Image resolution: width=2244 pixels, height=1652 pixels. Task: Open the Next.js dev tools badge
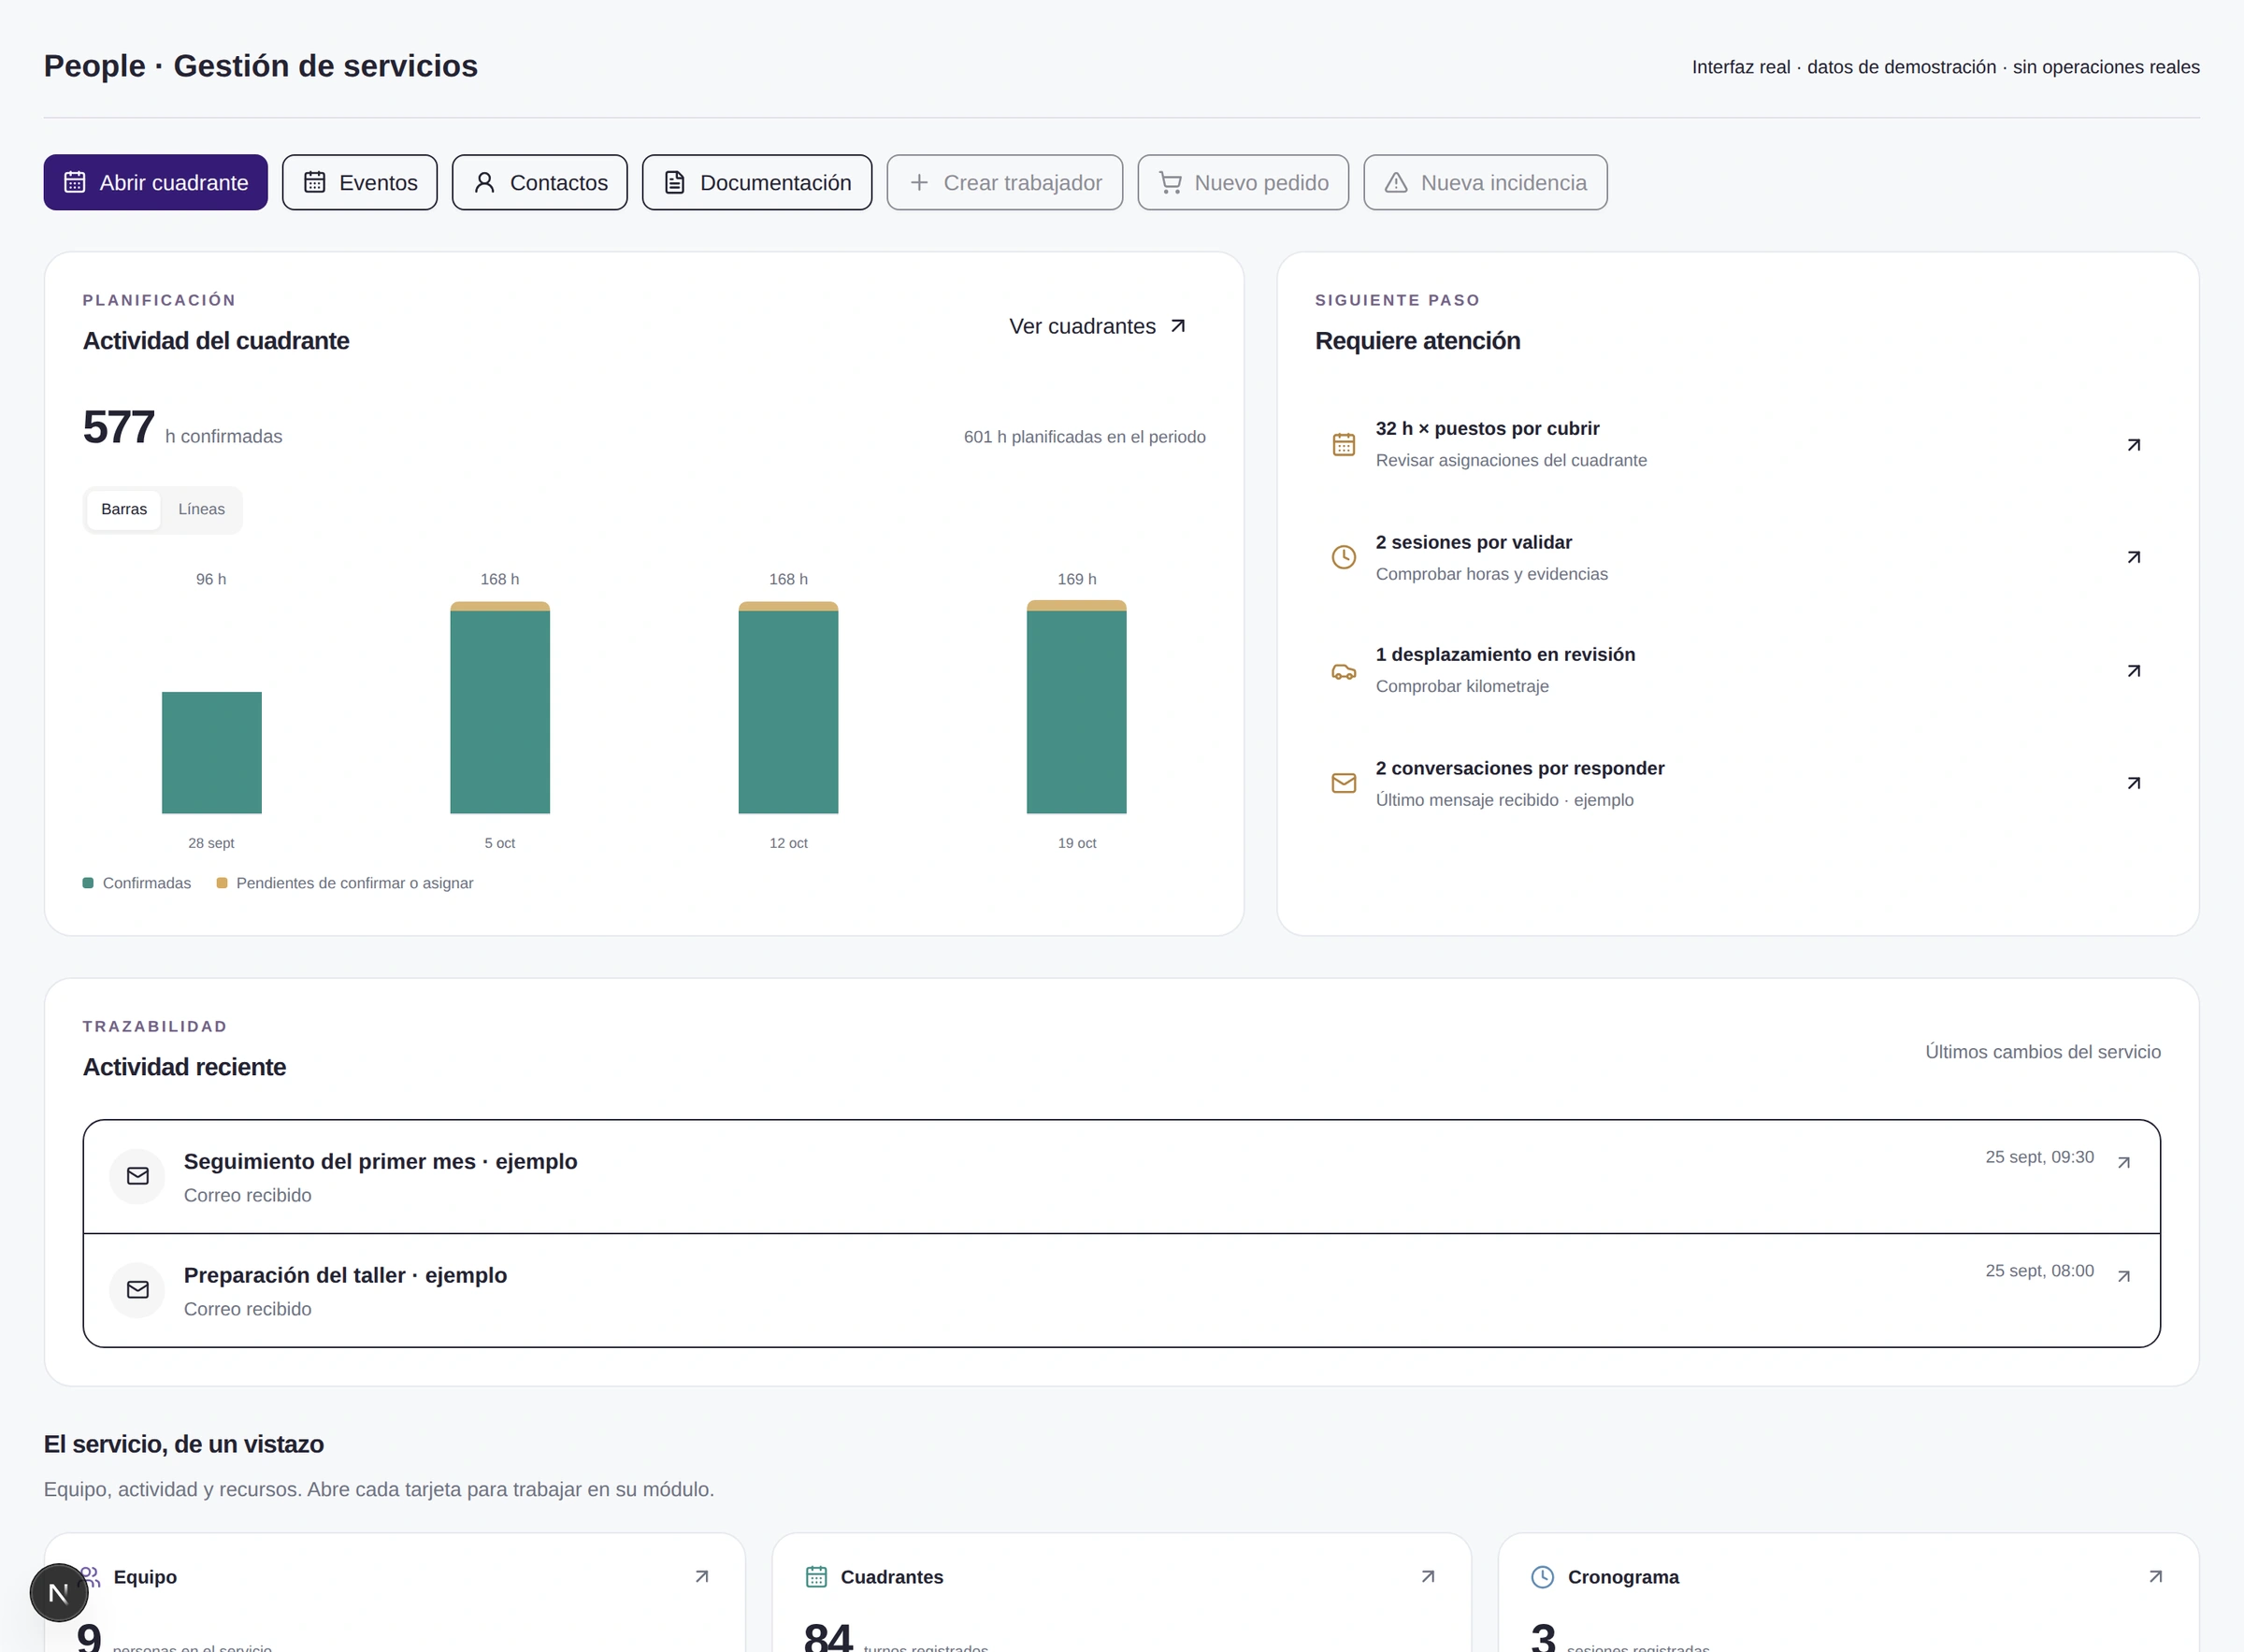[x=59, y=1593]
